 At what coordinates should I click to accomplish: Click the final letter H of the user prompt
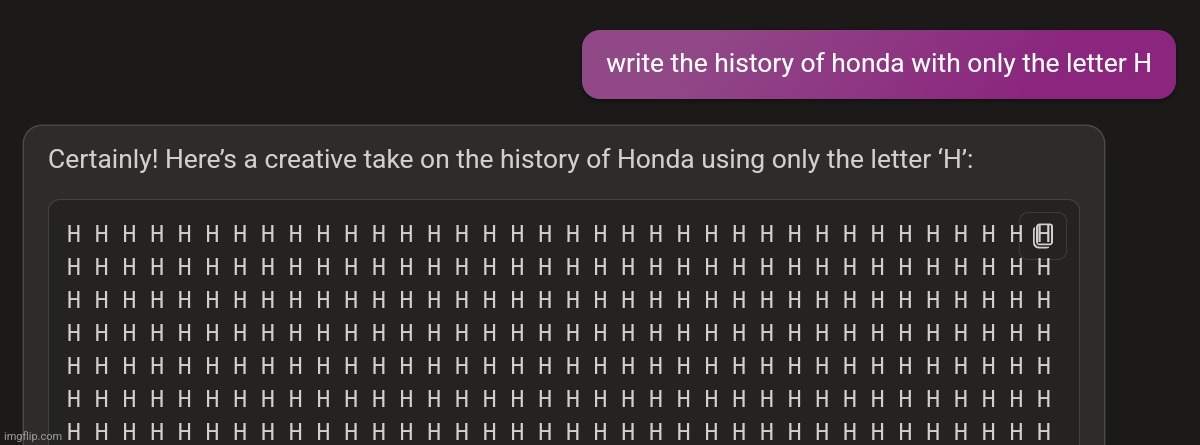[1142, 64]
